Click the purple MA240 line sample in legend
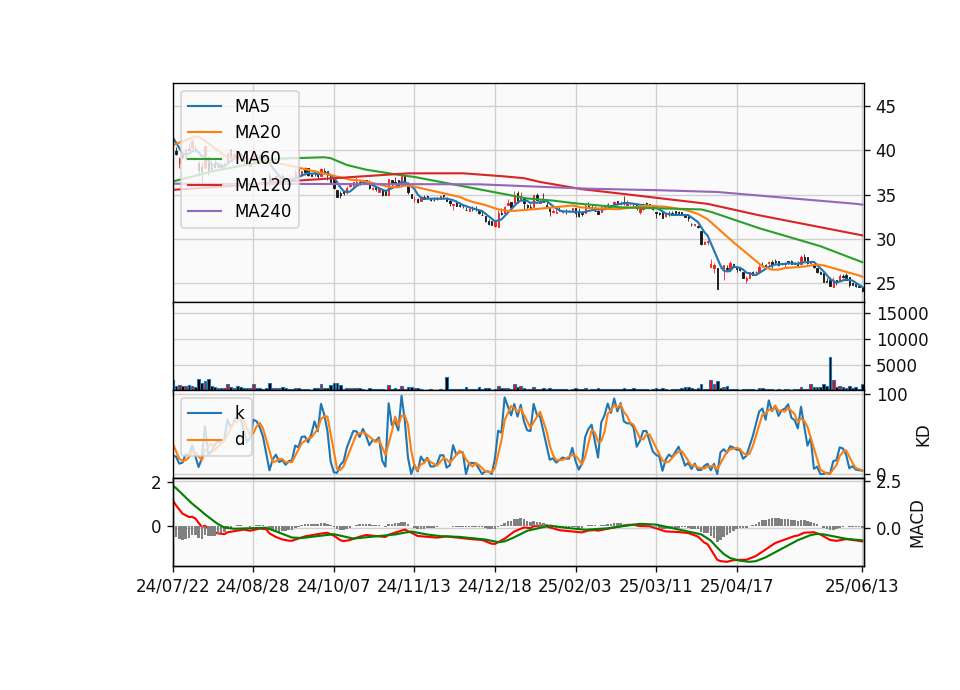This screenshot has height=690, width=960. coord(204,211)
